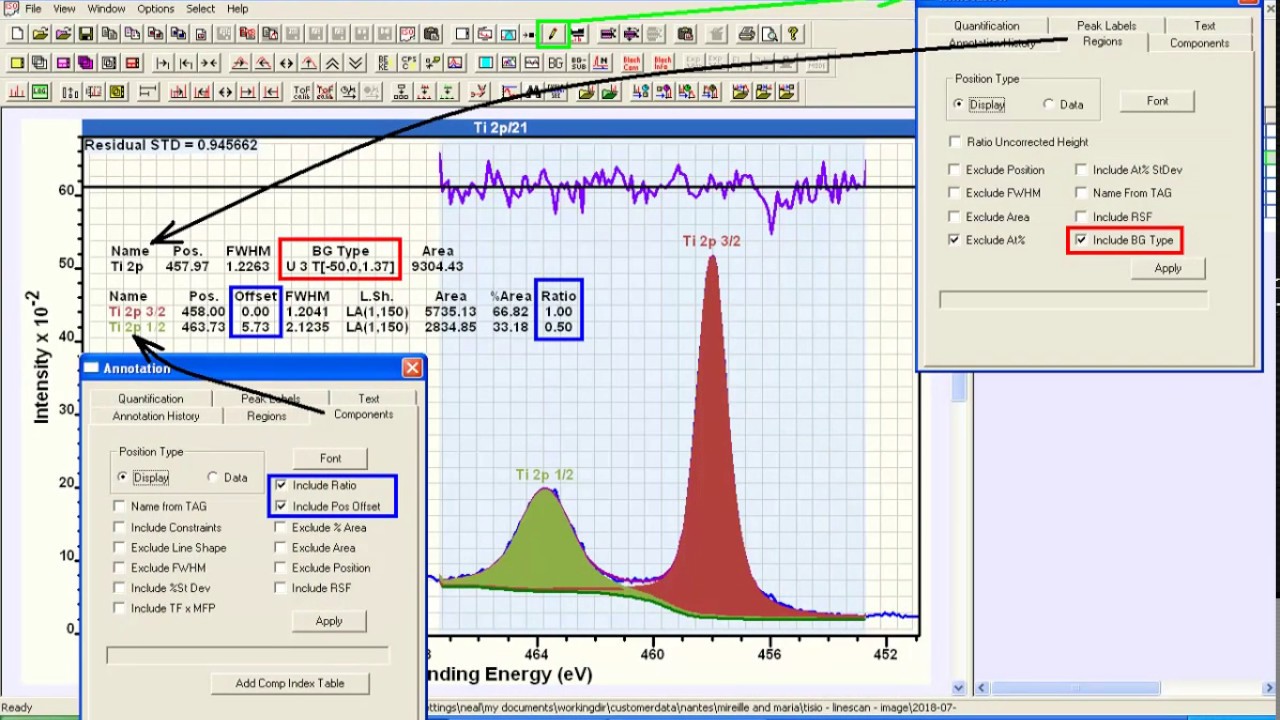
Task: Open the View menu
Action: click(x=64, y=9)
